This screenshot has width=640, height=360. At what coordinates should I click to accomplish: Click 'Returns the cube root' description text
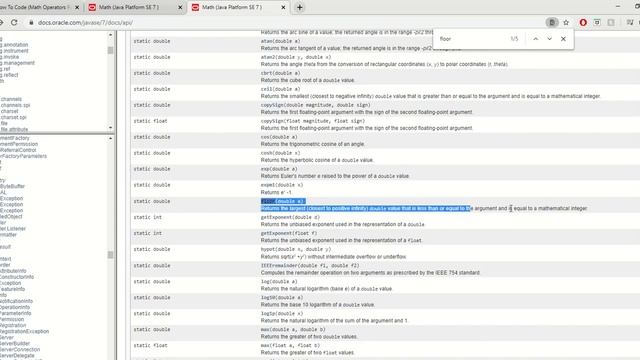point(307,80)
